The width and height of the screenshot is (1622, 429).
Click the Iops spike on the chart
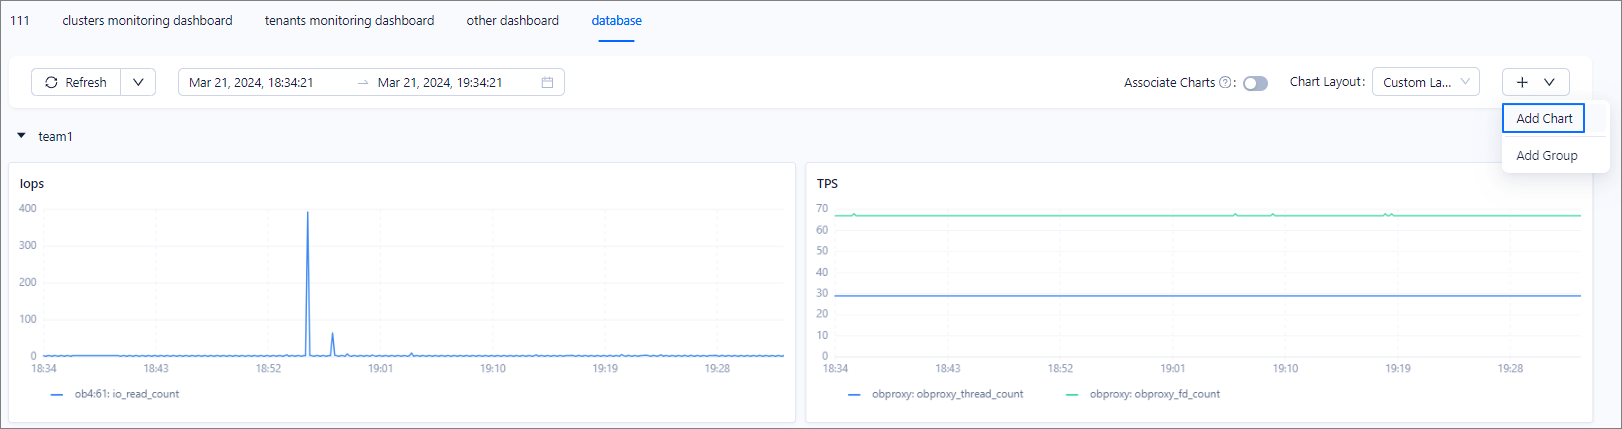(307, 214)
